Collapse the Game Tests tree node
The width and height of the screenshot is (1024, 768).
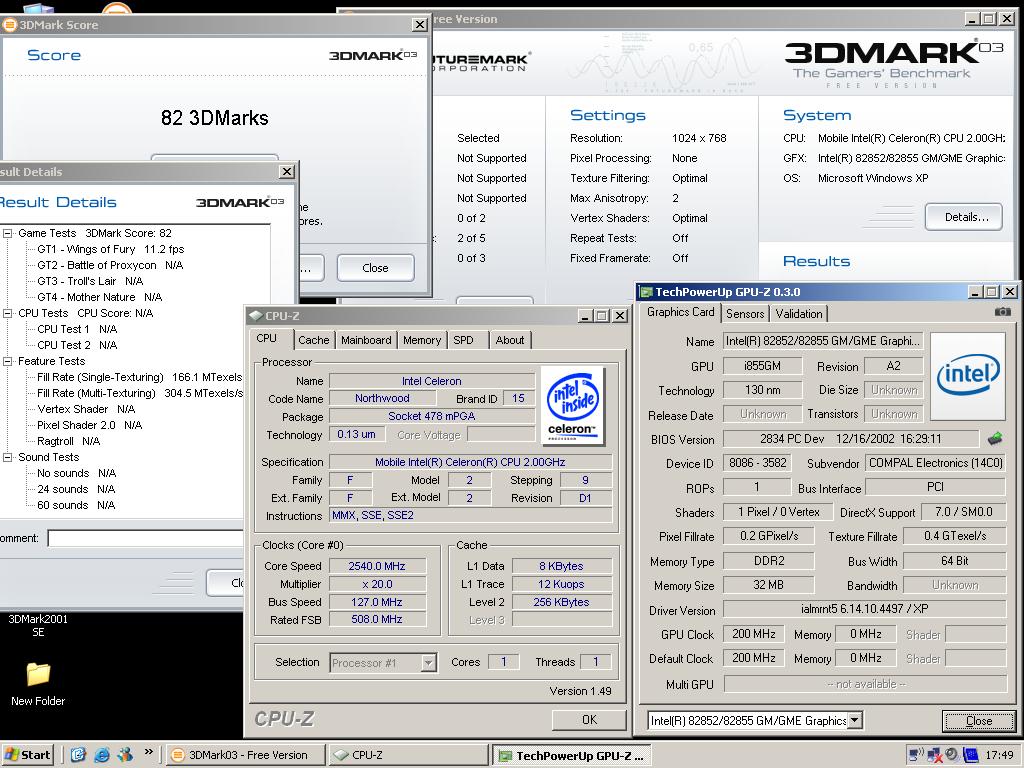click(8, 233)
